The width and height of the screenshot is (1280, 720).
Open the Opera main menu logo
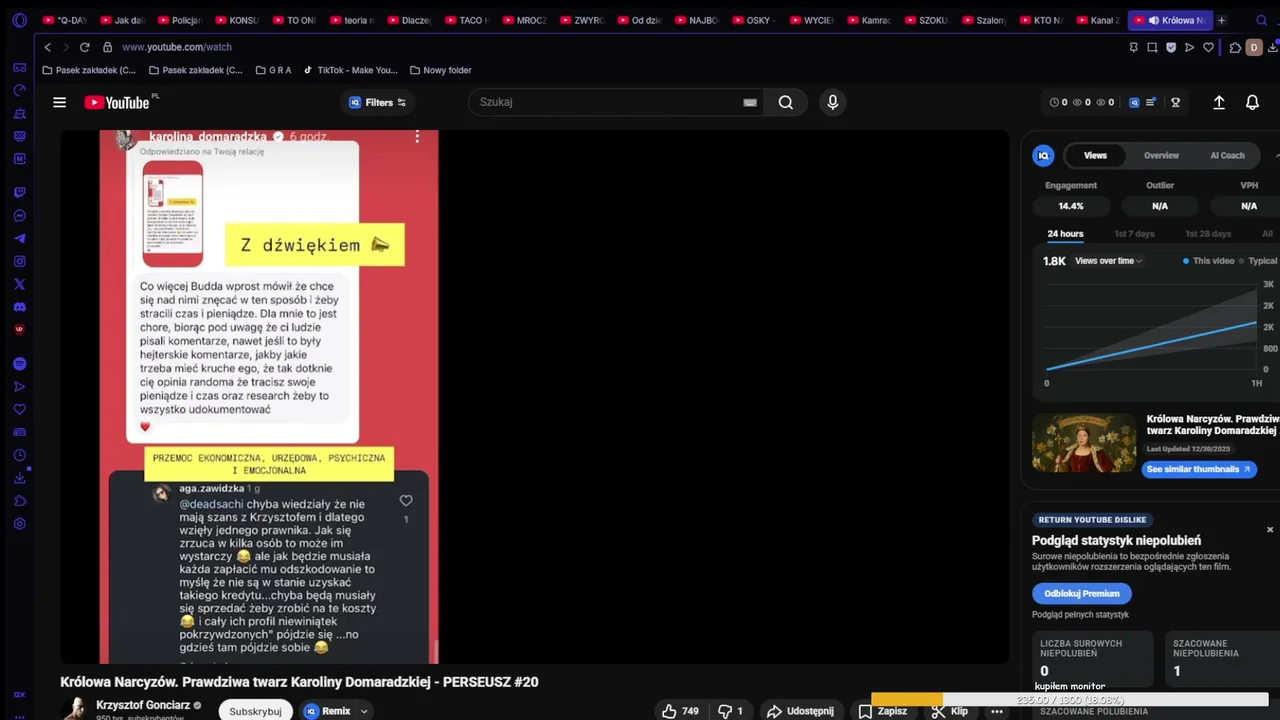tap(19, 20)
